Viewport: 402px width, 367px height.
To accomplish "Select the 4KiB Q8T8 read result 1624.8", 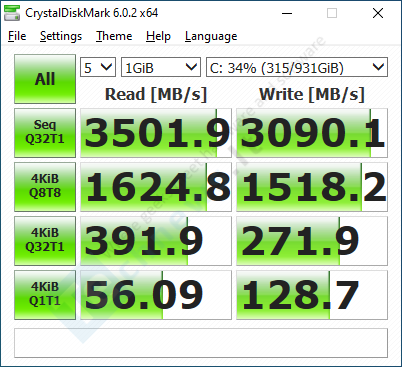I will [156, 187].
